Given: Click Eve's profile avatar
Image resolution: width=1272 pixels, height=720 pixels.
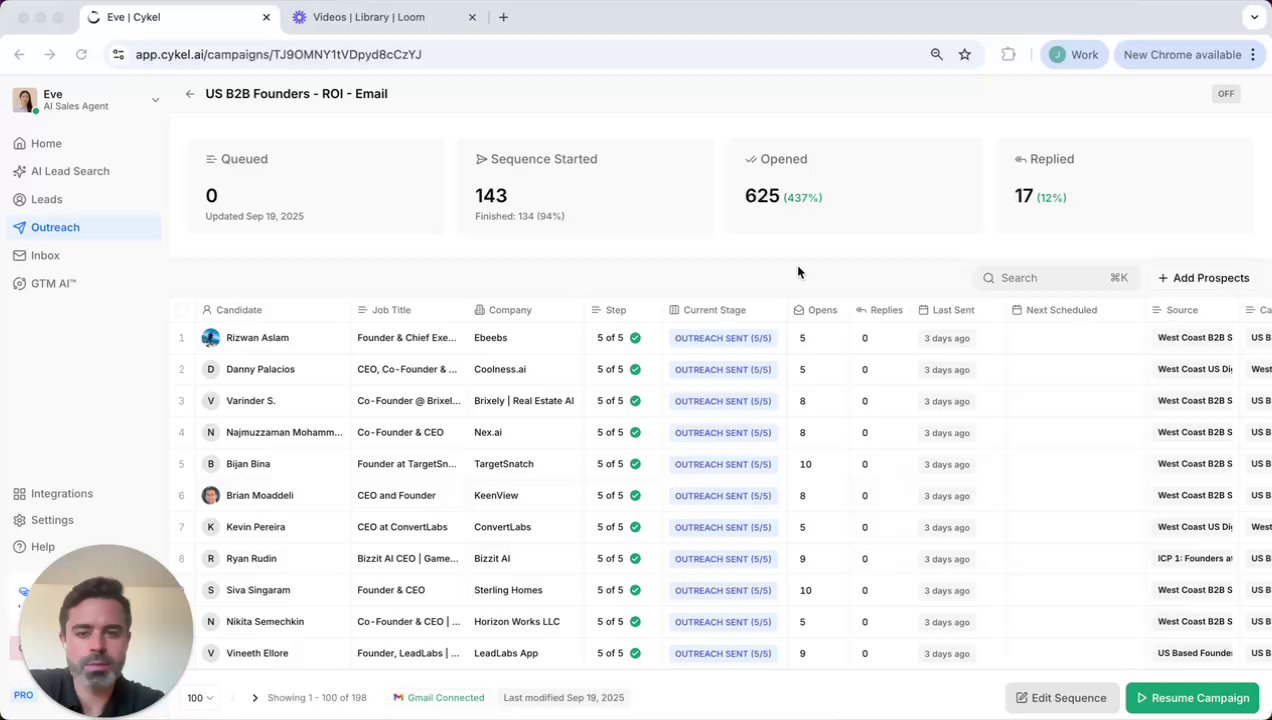Looking at the screenshot, I should pyautogui.click(x=24, y=100).
